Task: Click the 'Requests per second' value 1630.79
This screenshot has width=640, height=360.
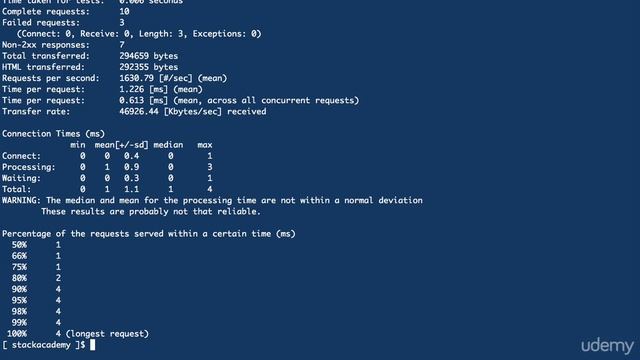Action: [x=136, y=78]
